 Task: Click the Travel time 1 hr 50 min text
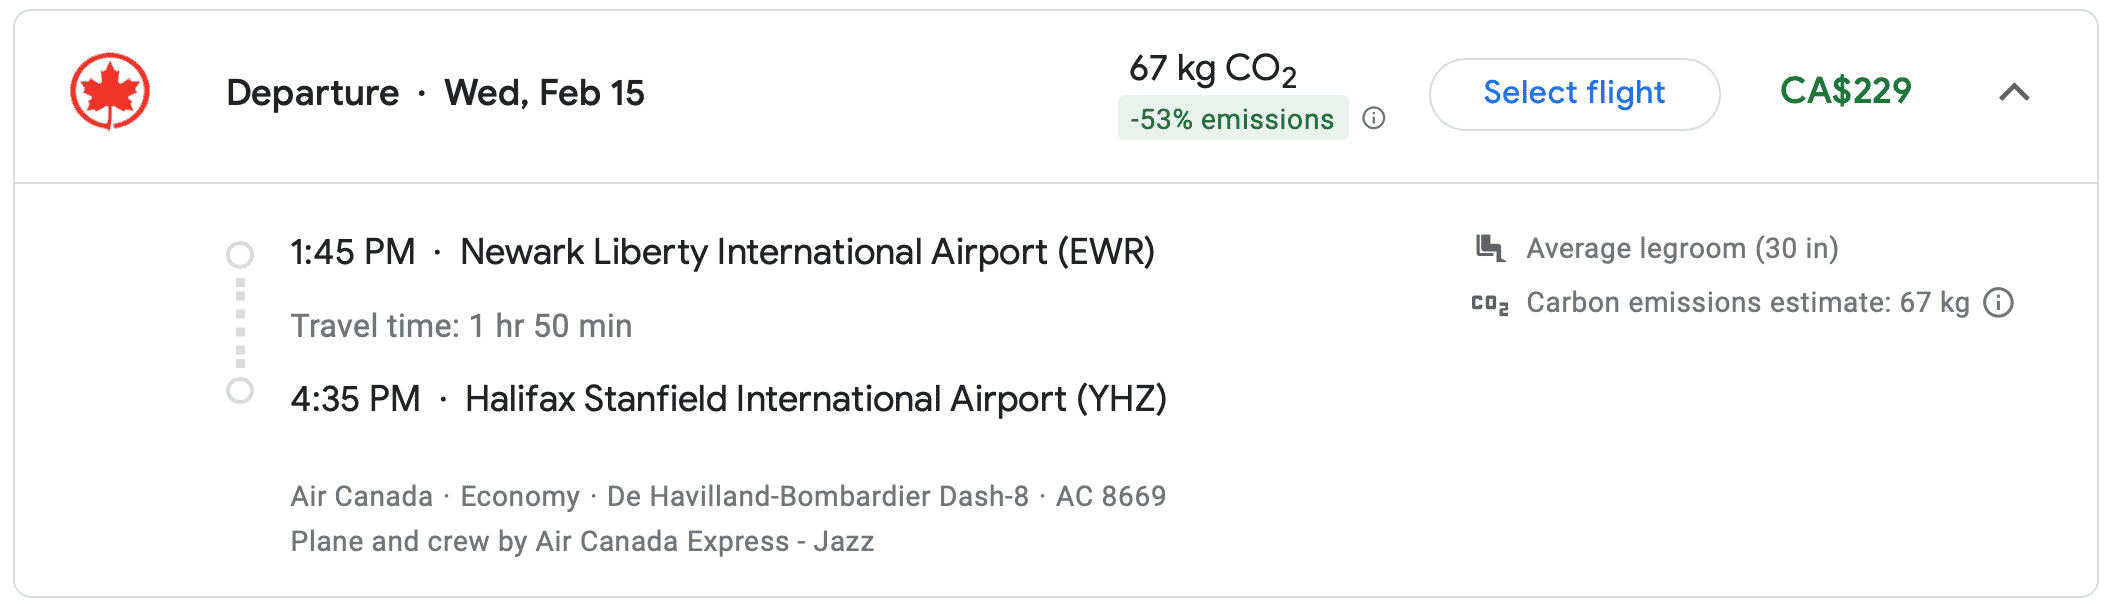(x=461, y=326)
